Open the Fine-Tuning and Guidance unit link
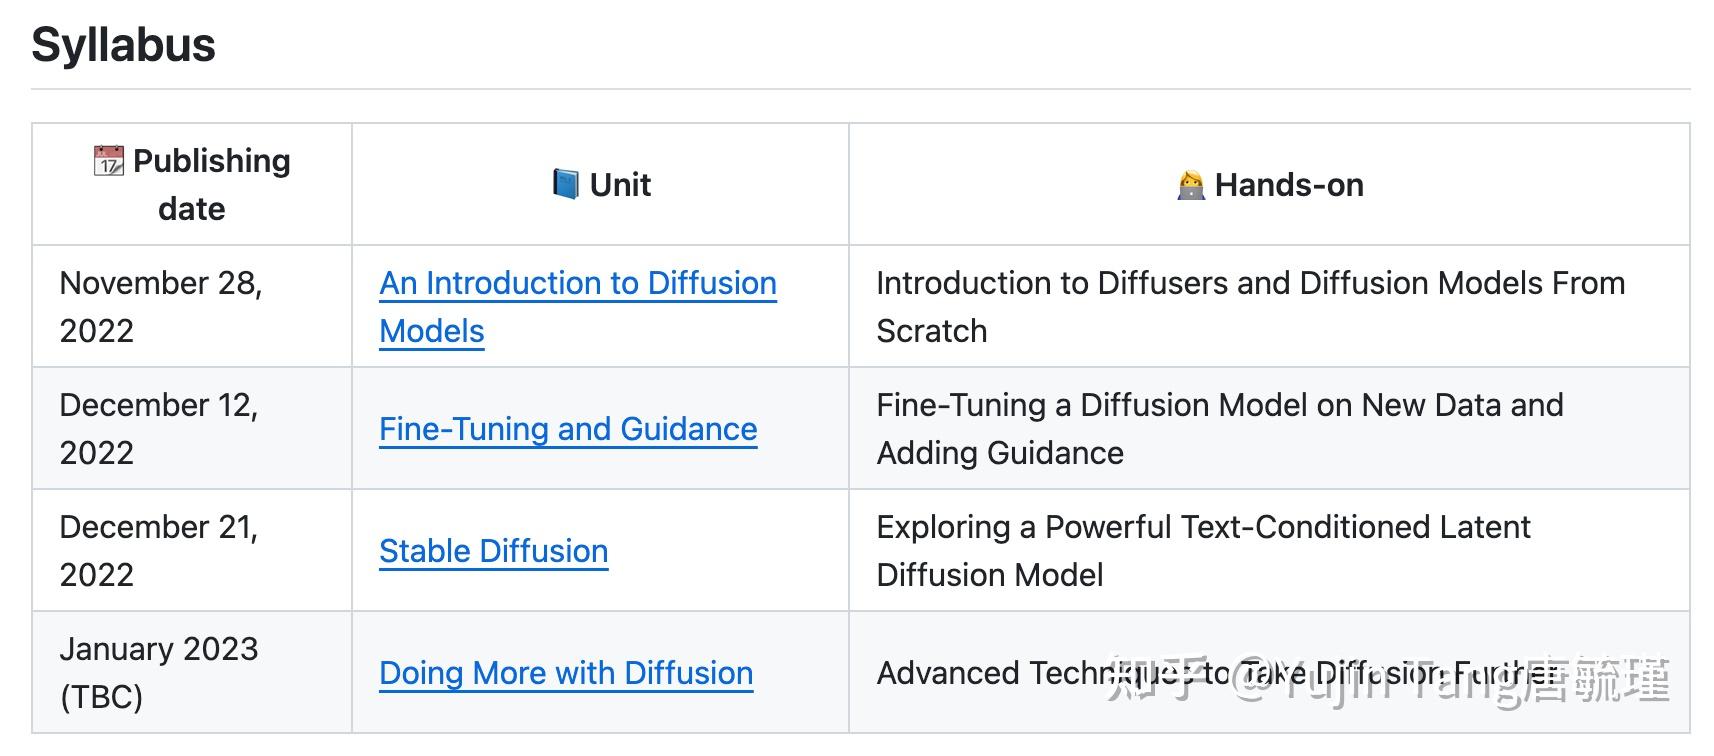 tap(567, 429)
